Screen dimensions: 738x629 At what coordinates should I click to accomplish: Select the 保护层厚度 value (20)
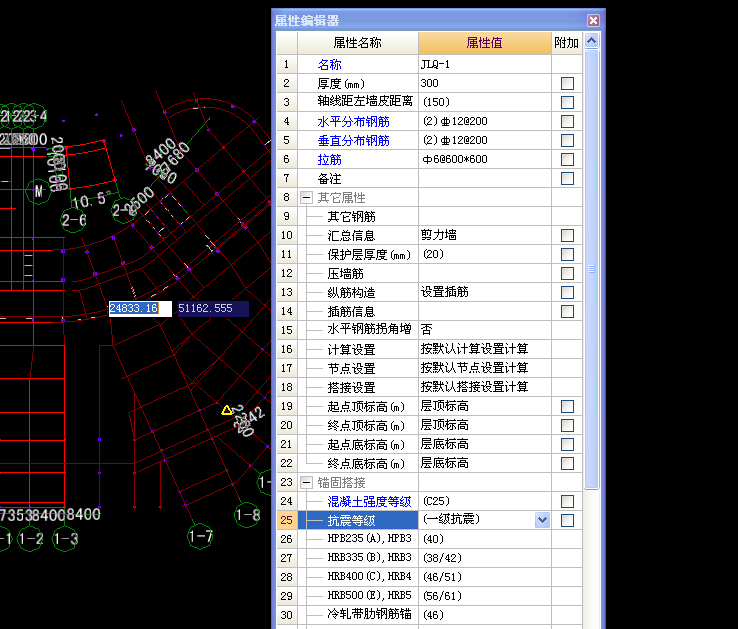coord(484,254)
